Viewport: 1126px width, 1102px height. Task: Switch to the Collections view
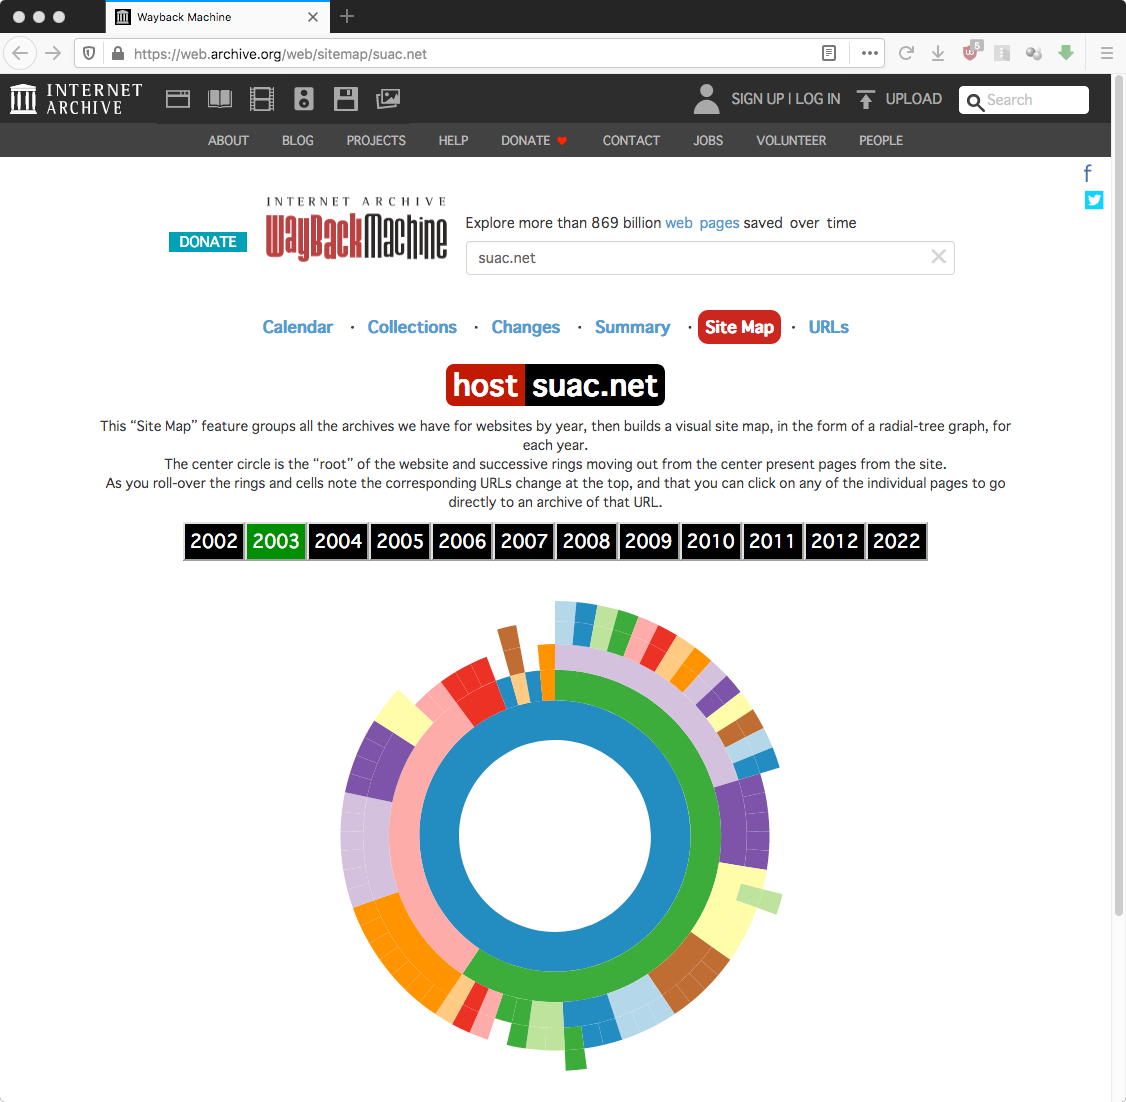pos(412,327)
